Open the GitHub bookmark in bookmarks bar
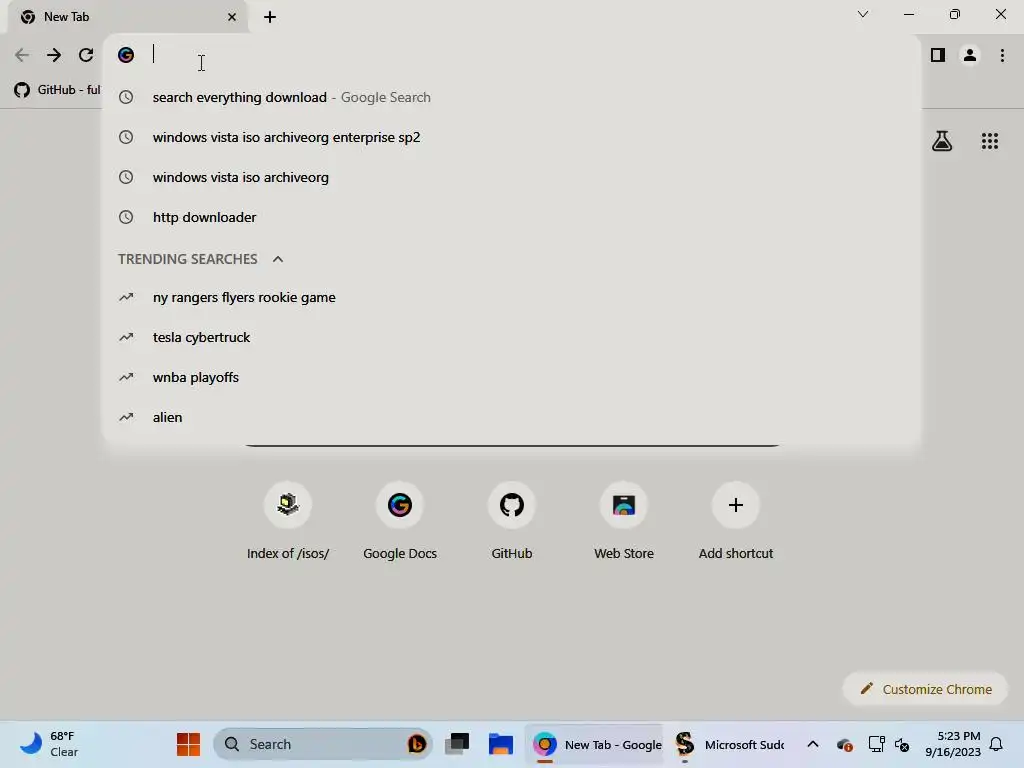This screenshot has width=1024, height=768. [x=57, y=89]
